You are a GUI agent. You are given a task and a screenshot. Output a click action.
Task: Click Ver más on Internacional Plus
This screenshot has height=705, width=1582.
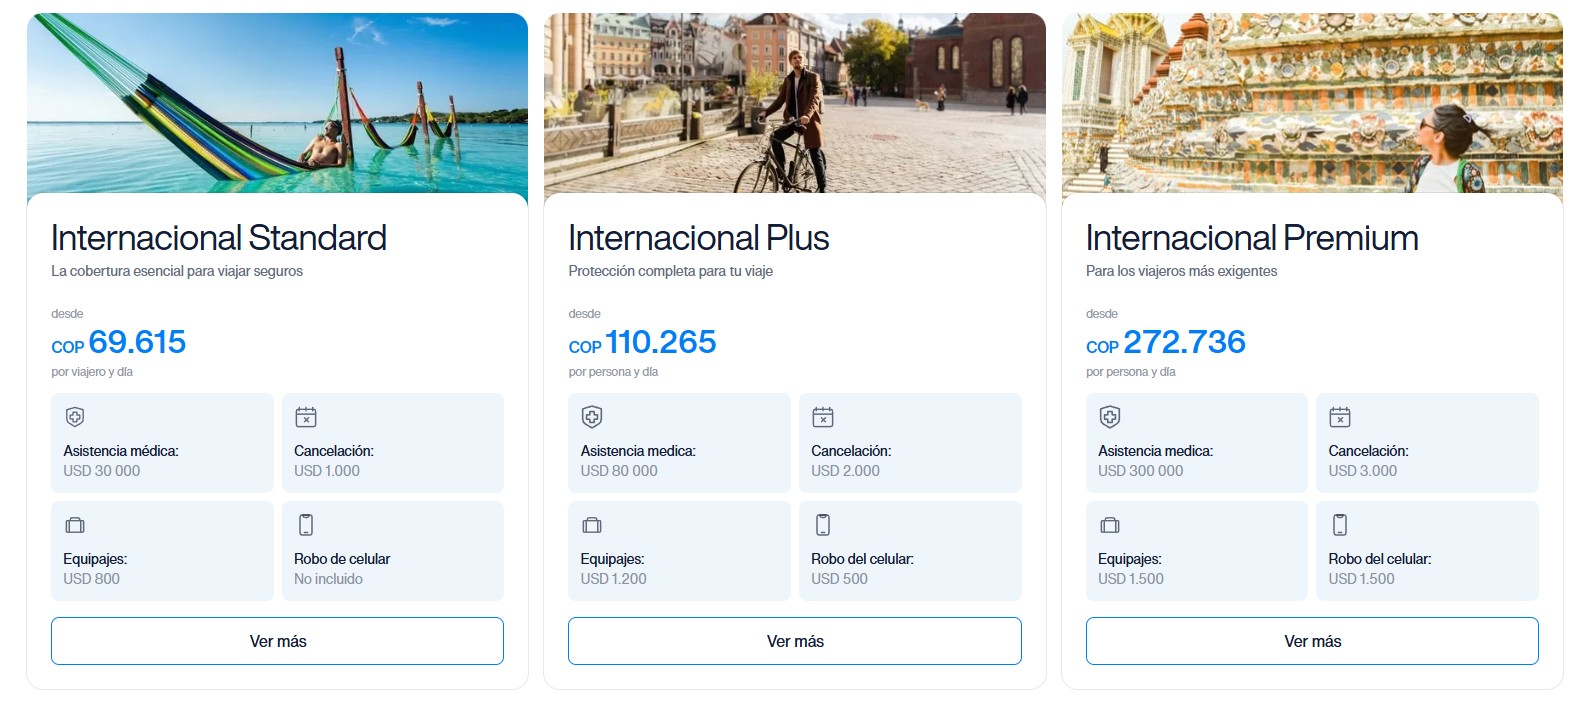[x=794, y=641]
